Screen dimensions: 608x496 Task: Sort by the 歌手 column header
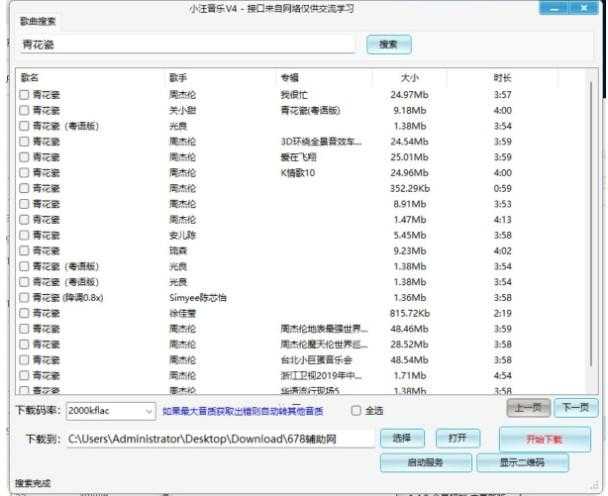pos(220,77)
